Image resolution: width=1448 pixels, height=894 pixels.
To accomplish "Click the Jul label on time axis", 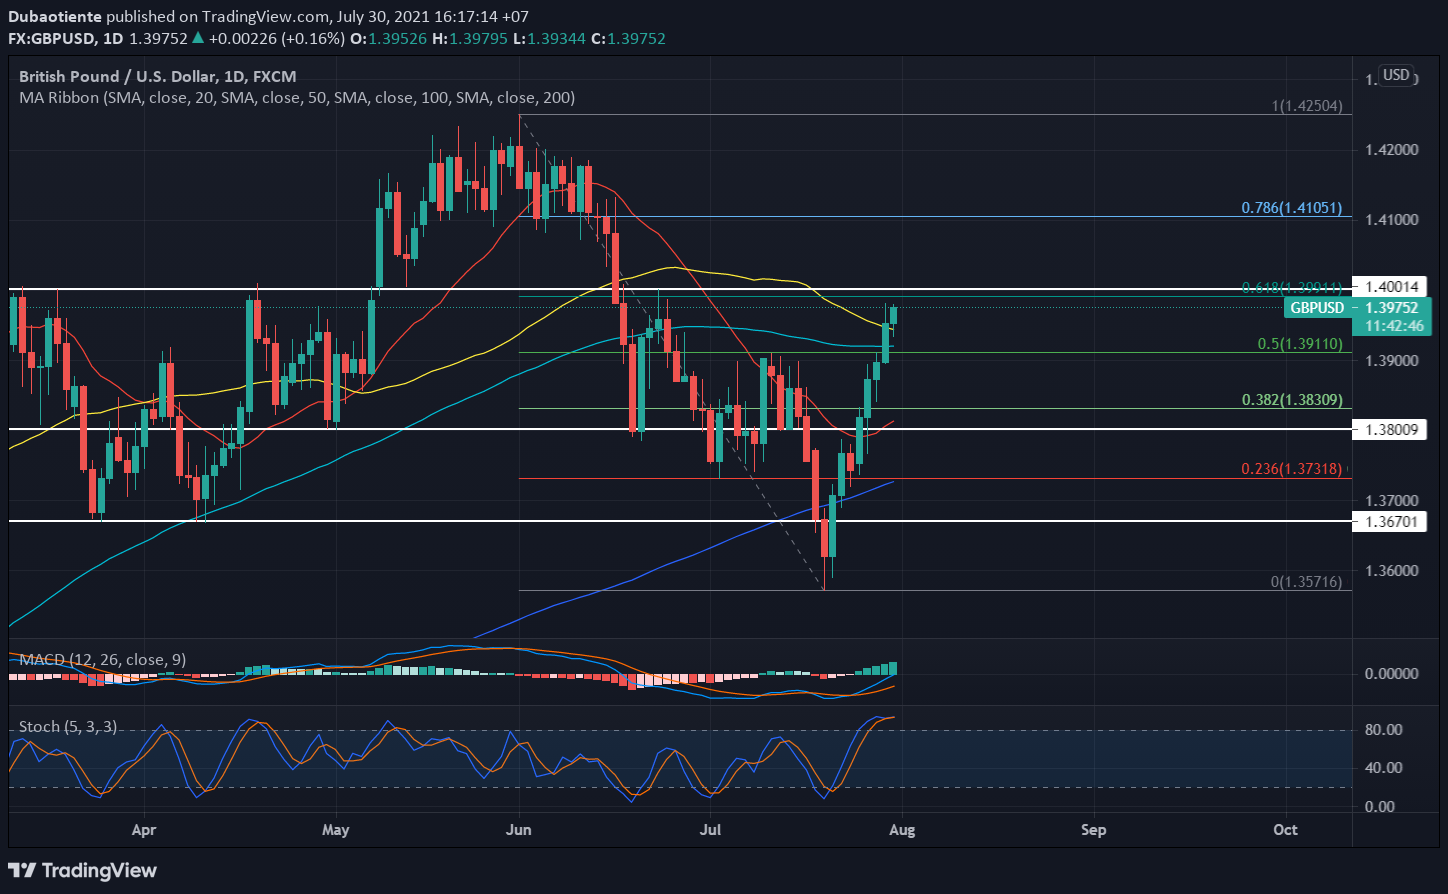I will [710, 830].
